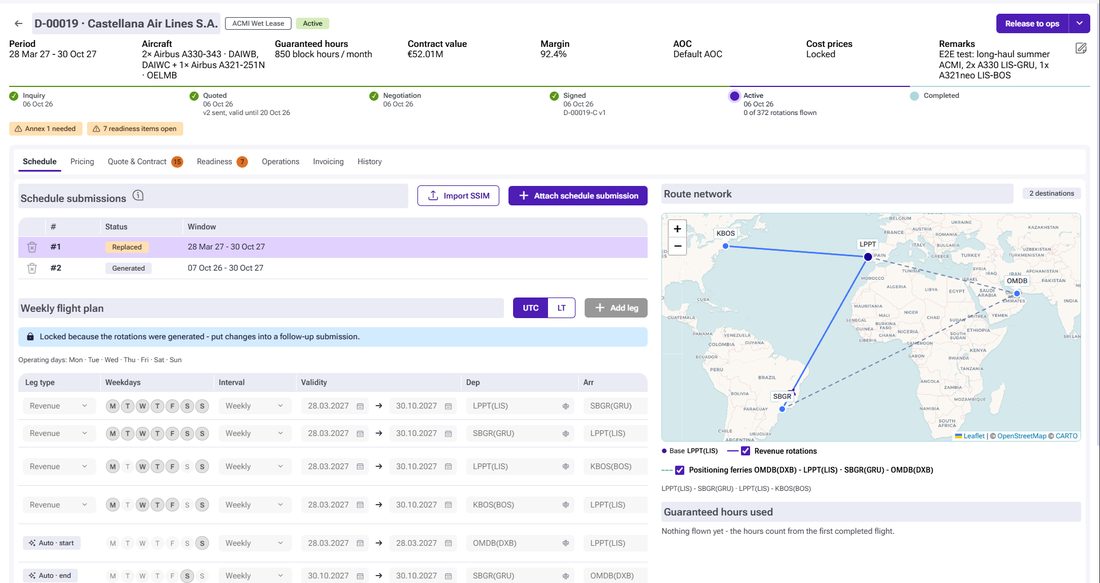This screenshot has width=1100, height=583.
Task: Open start date calendar for KBOS to LPPT leg
Action: coord(360,504)
